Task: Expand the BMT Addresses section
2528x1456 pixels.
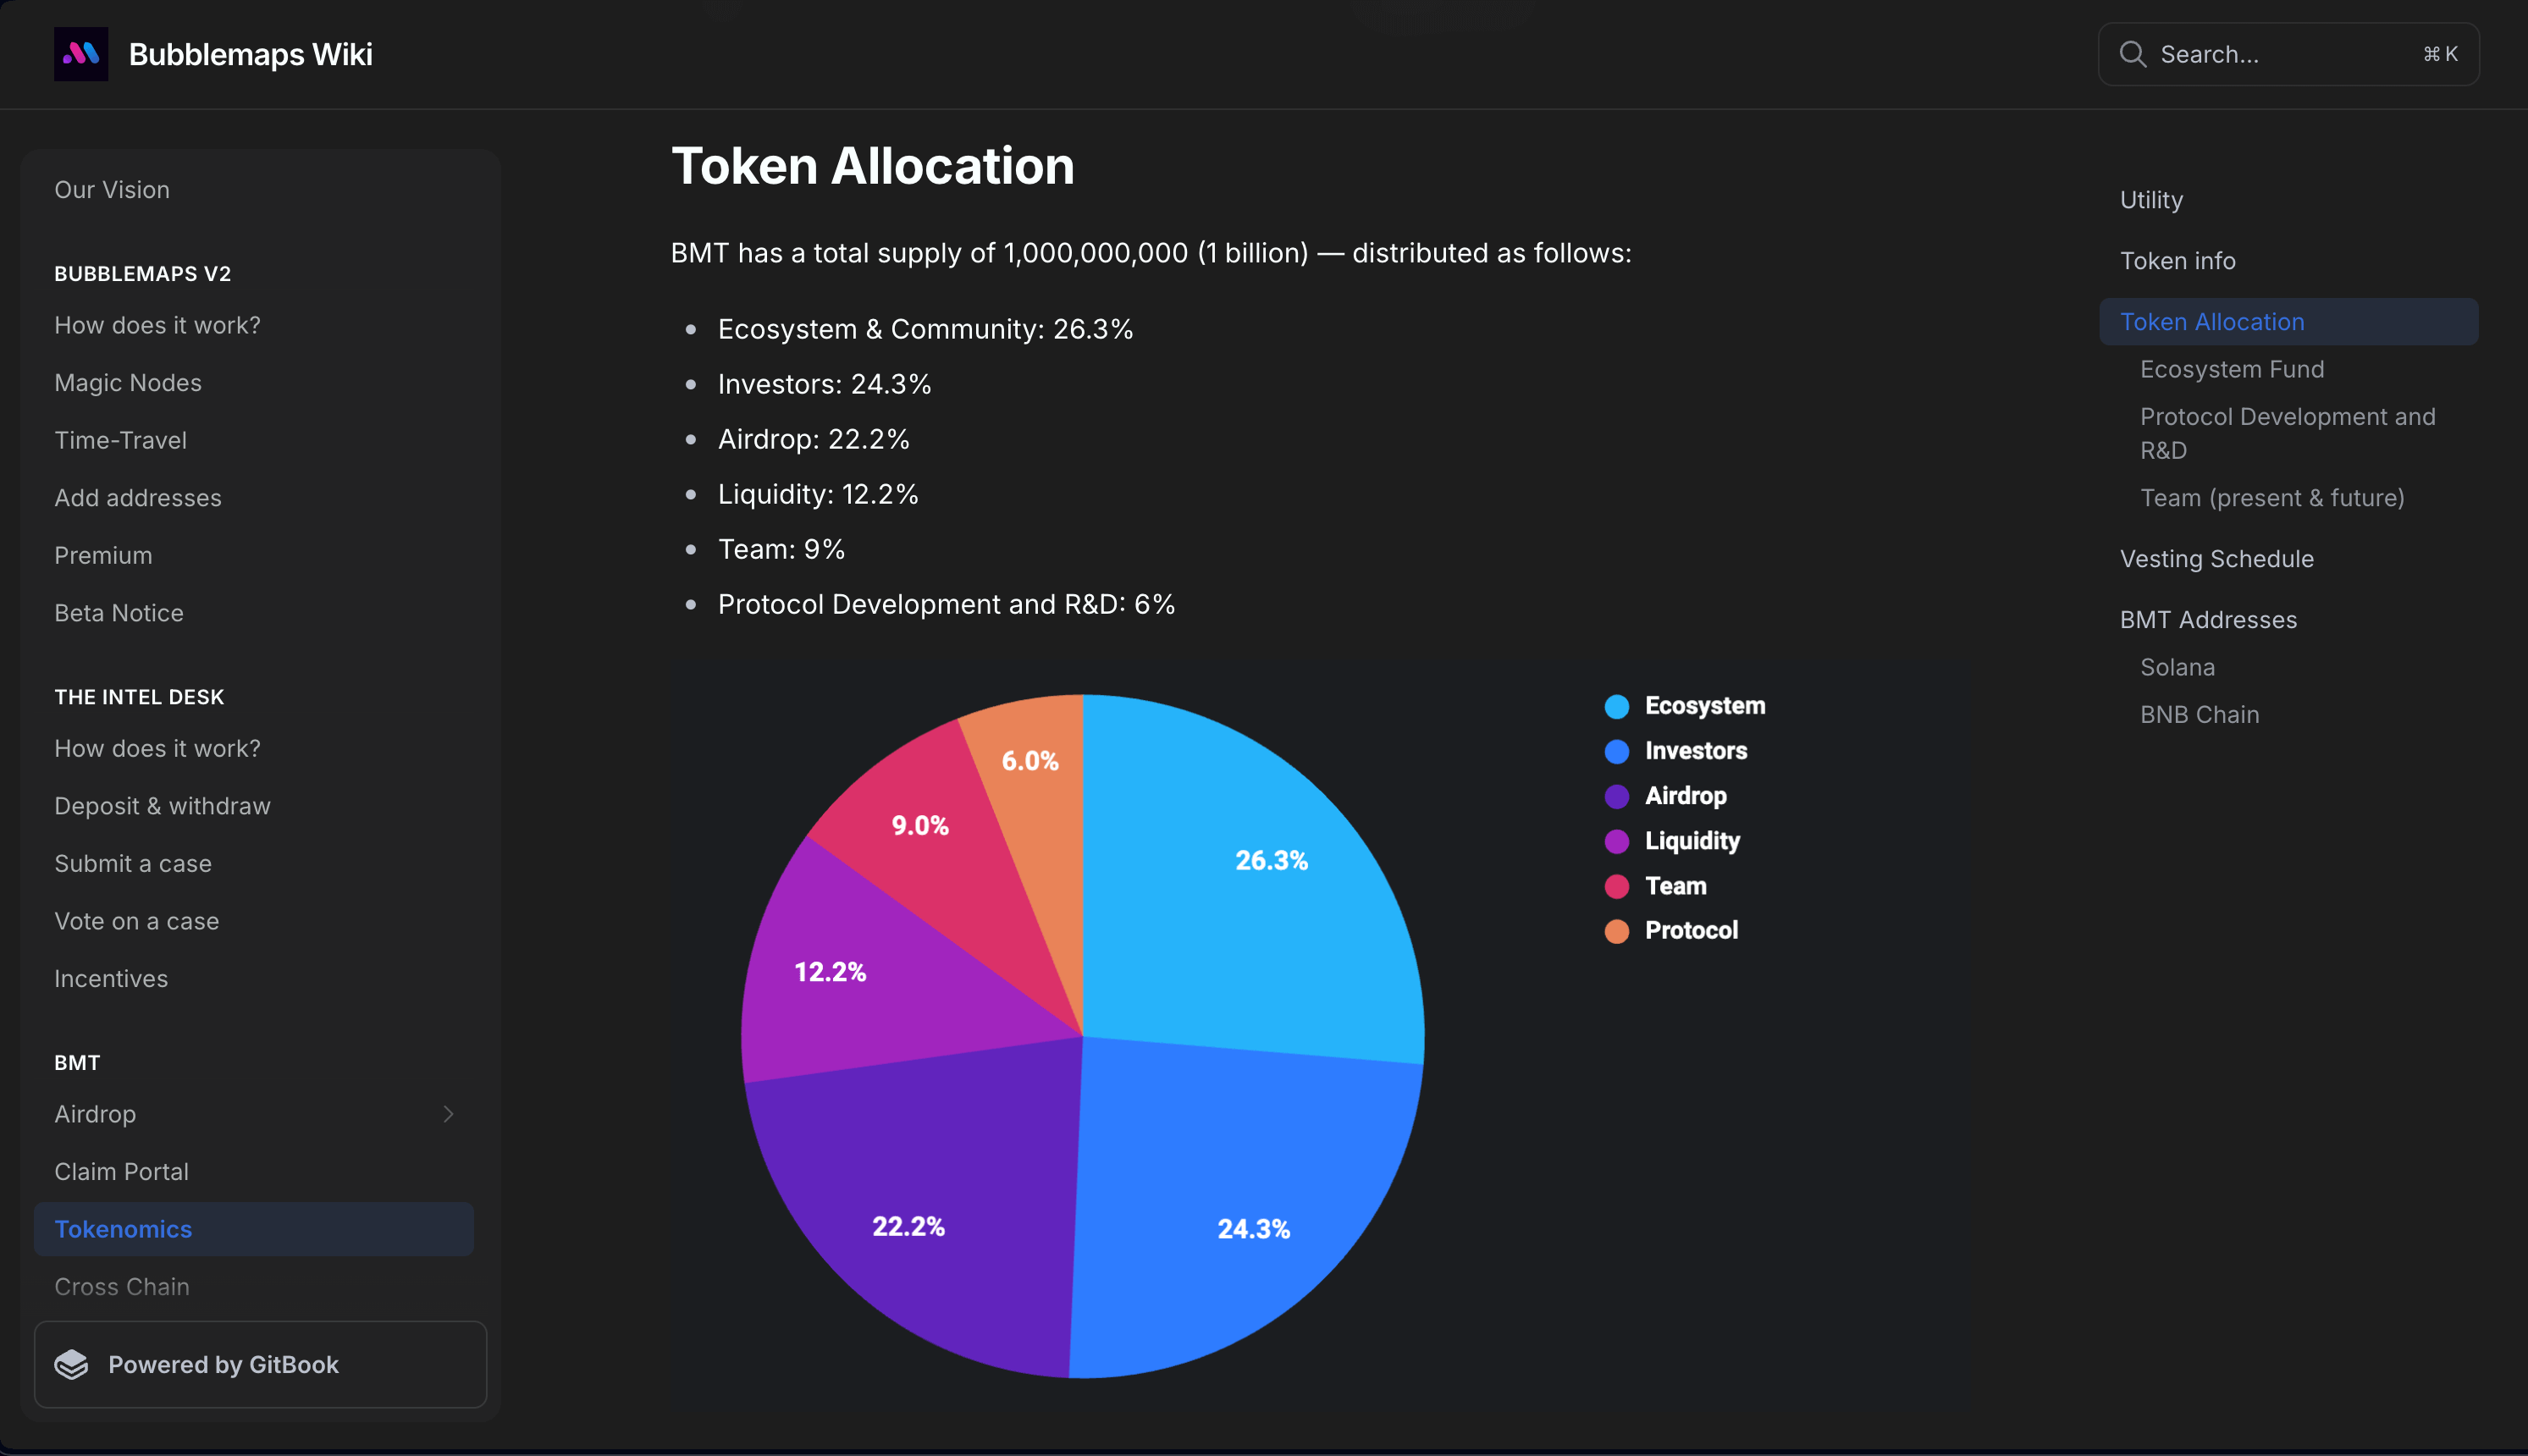Action: [2207, 618]
